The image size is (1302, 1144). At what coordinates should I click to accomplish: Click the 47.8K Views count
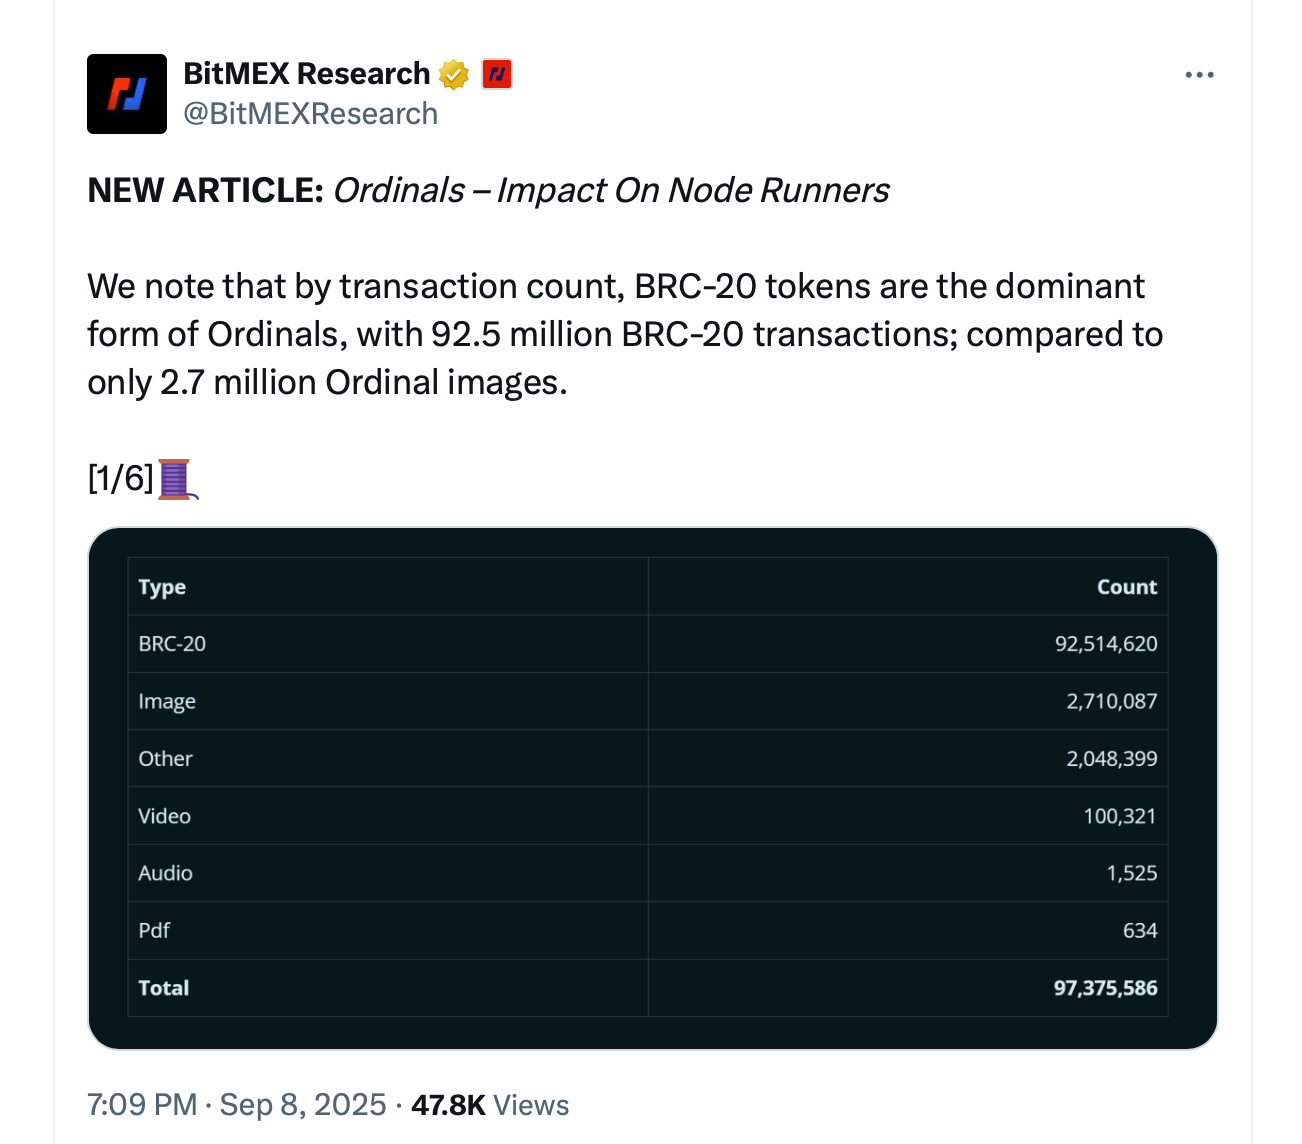pyautogui.click(x=489, y=1105)
